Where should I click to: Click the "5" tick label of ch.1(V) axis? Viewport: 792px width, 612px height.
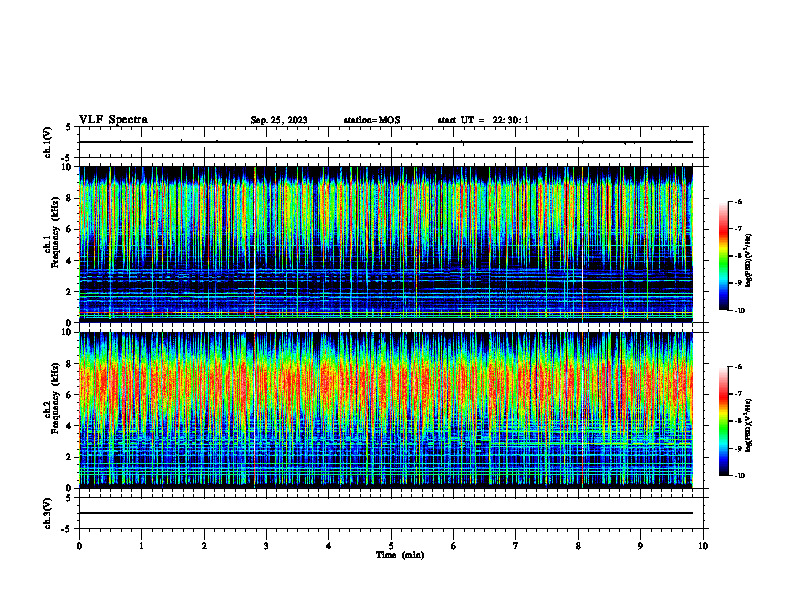(x=68, y=127)
